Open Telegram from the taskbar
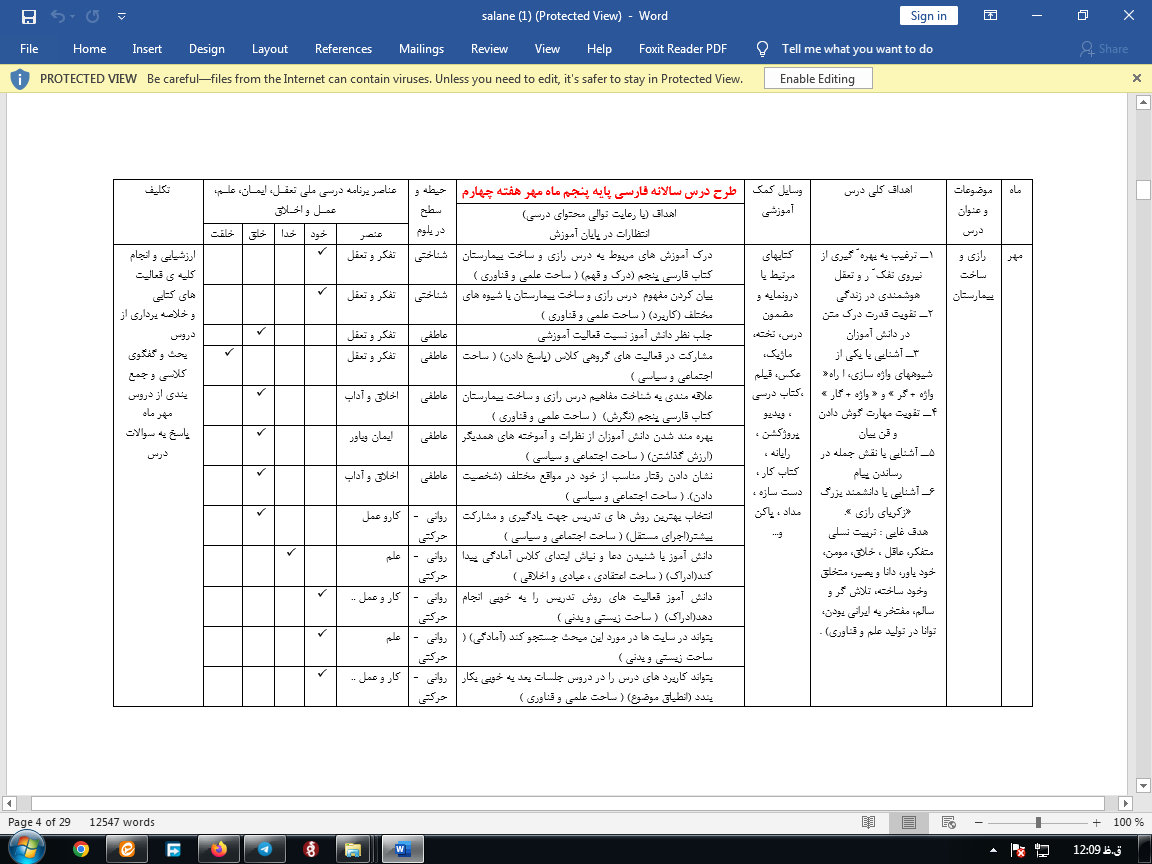This screenshot has width=1152, height=864. point(265,849)
